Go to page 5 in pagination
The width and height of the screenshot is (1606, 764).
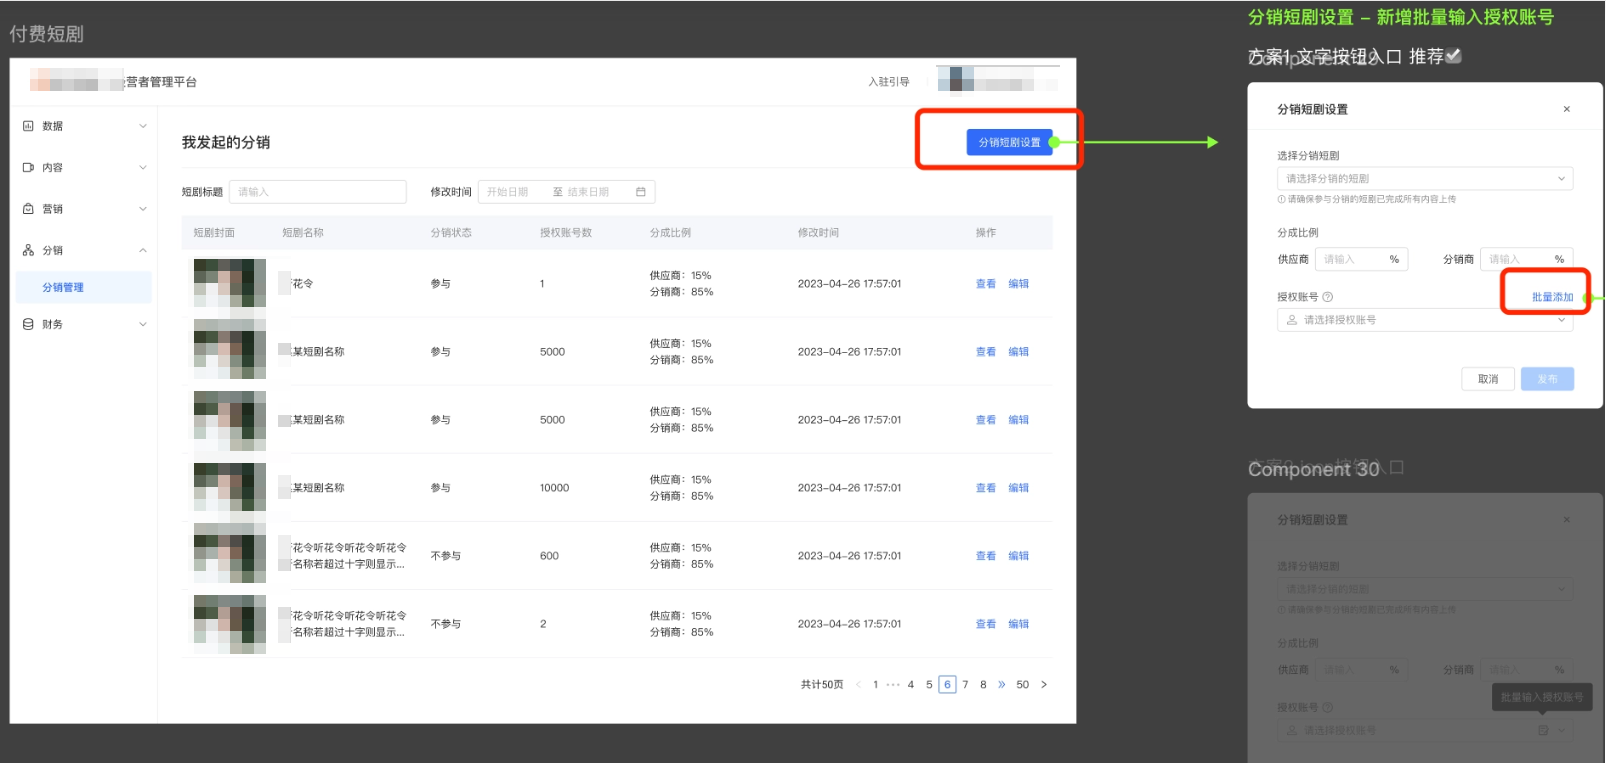coord(929,685)
